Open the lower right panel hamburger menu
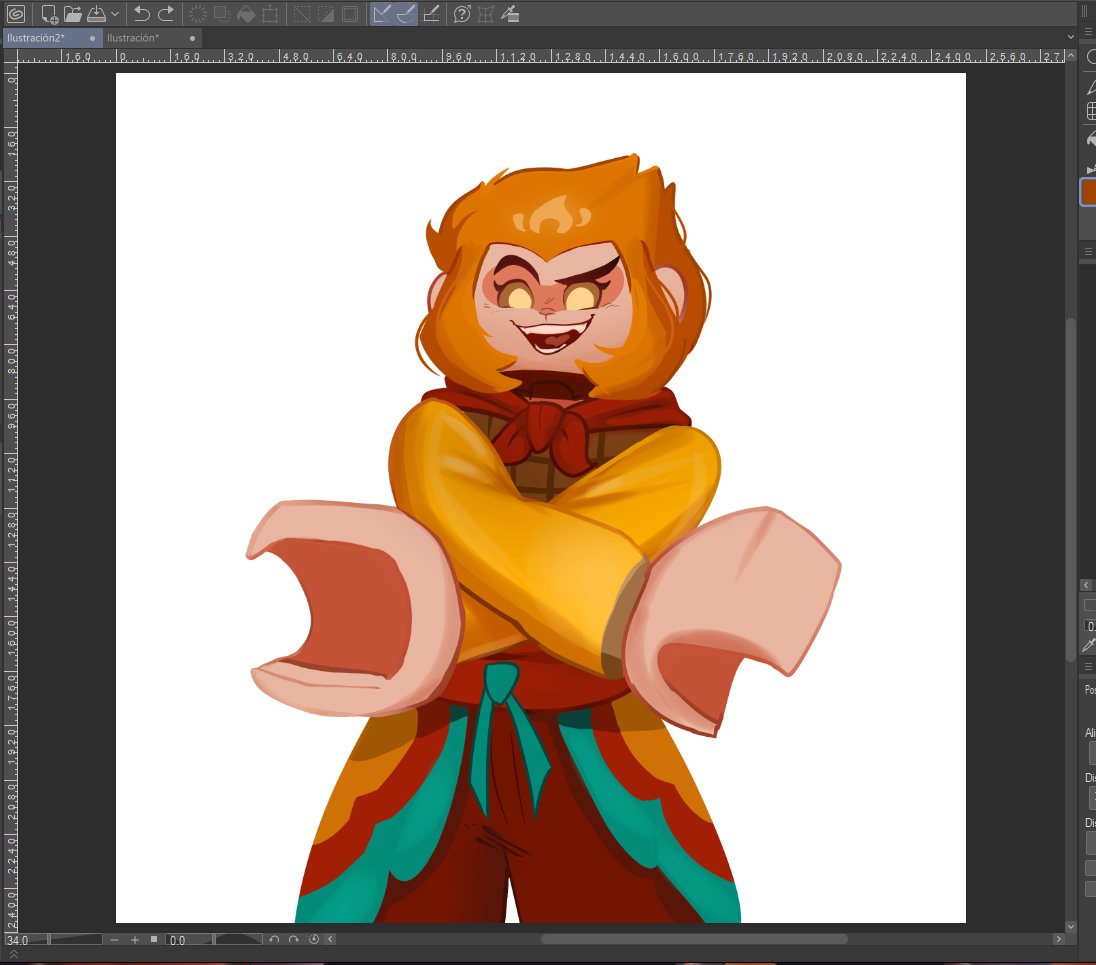1096x965 pixels. [1088, 667]
